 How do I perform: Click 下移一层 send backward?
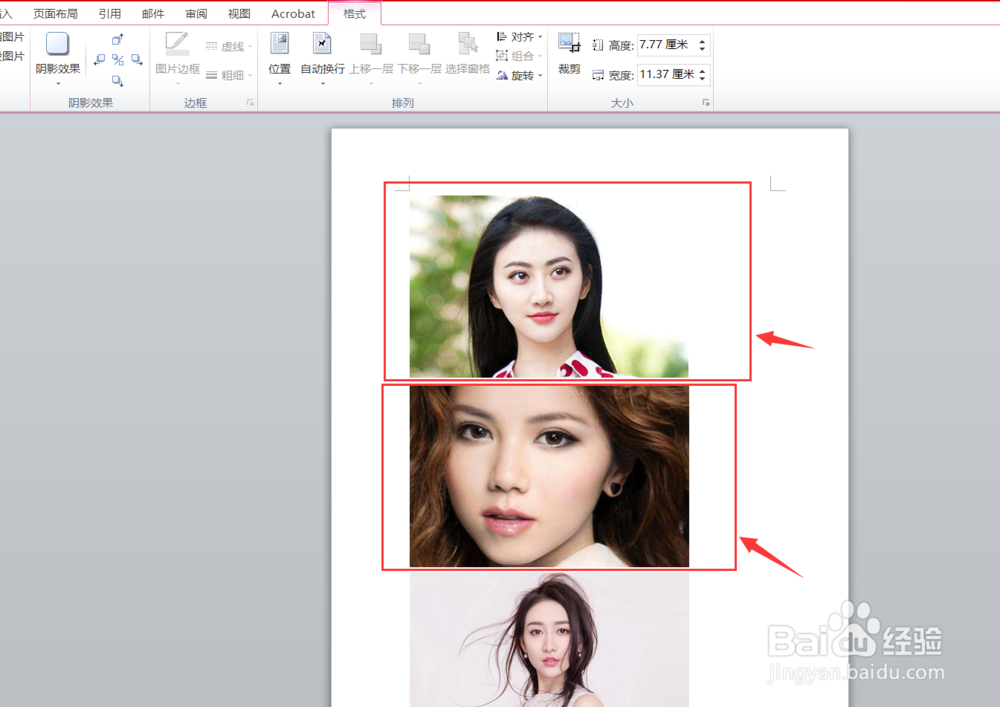click(419, 57)
